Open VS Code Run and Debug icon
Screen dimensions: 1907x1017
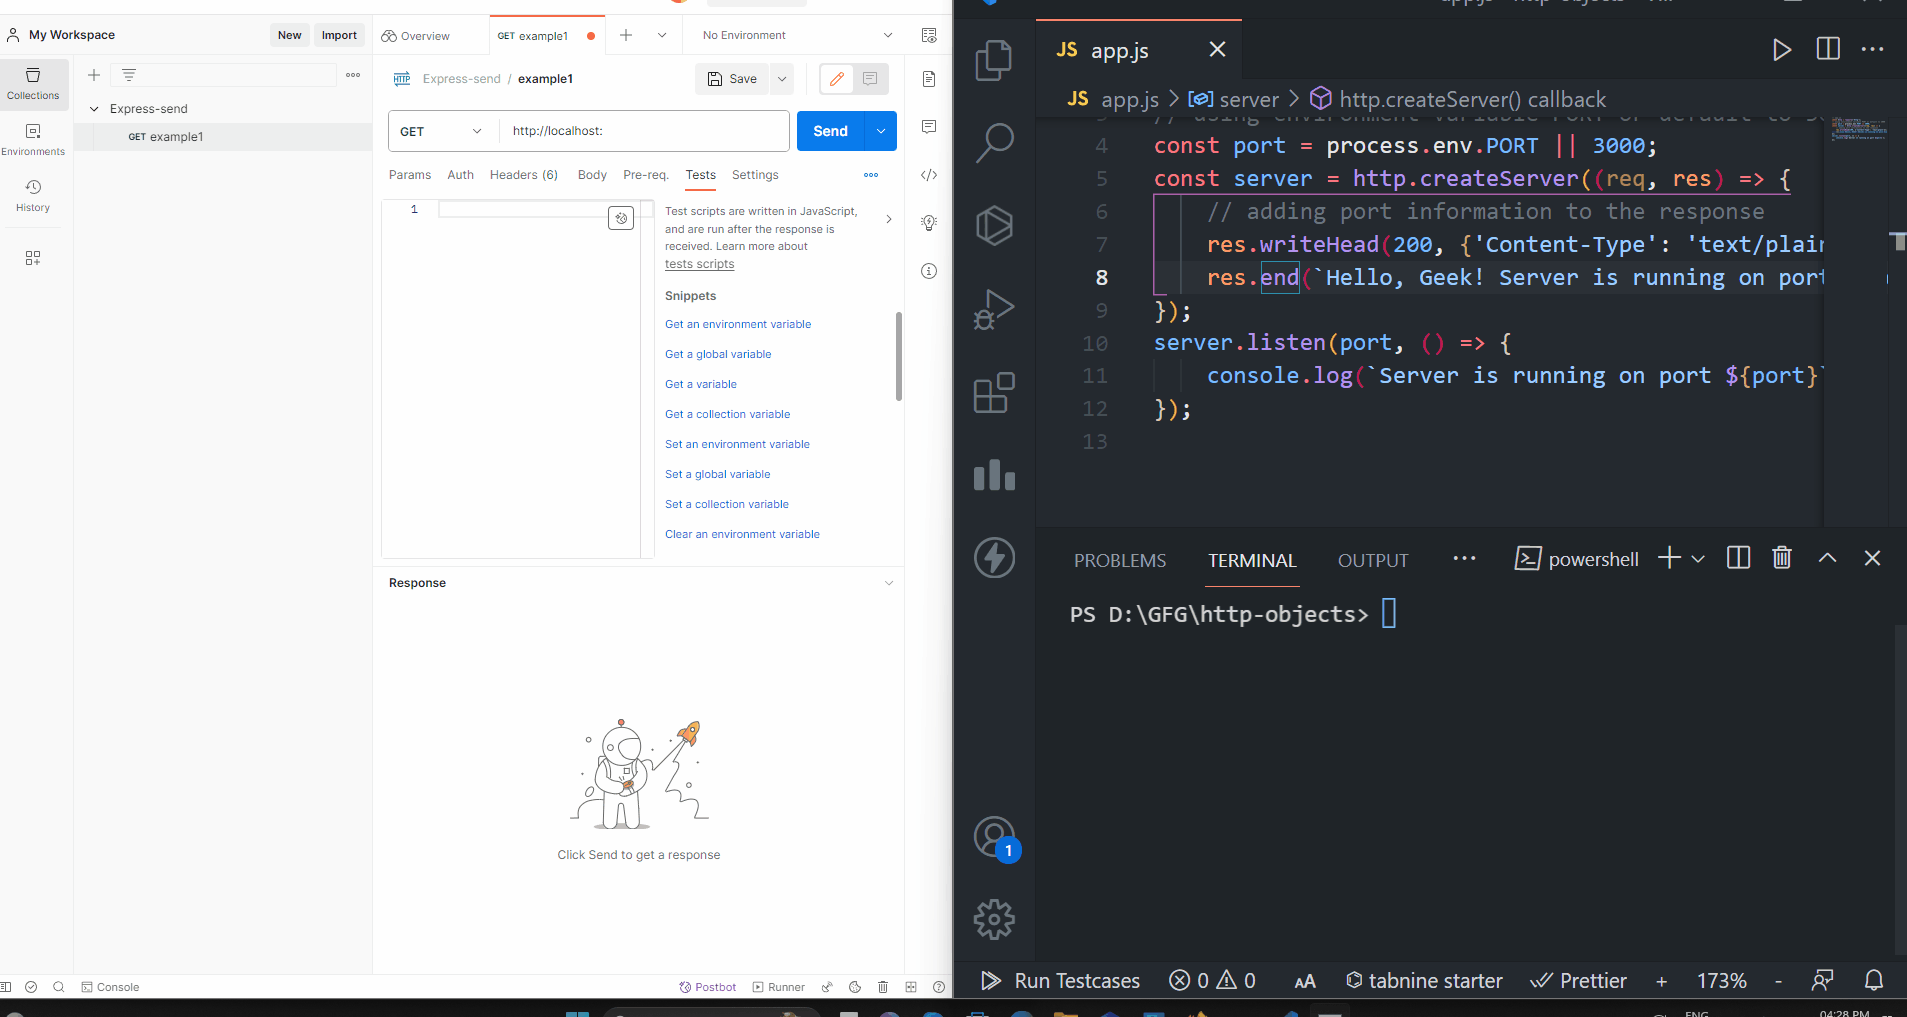click(994, 309)
